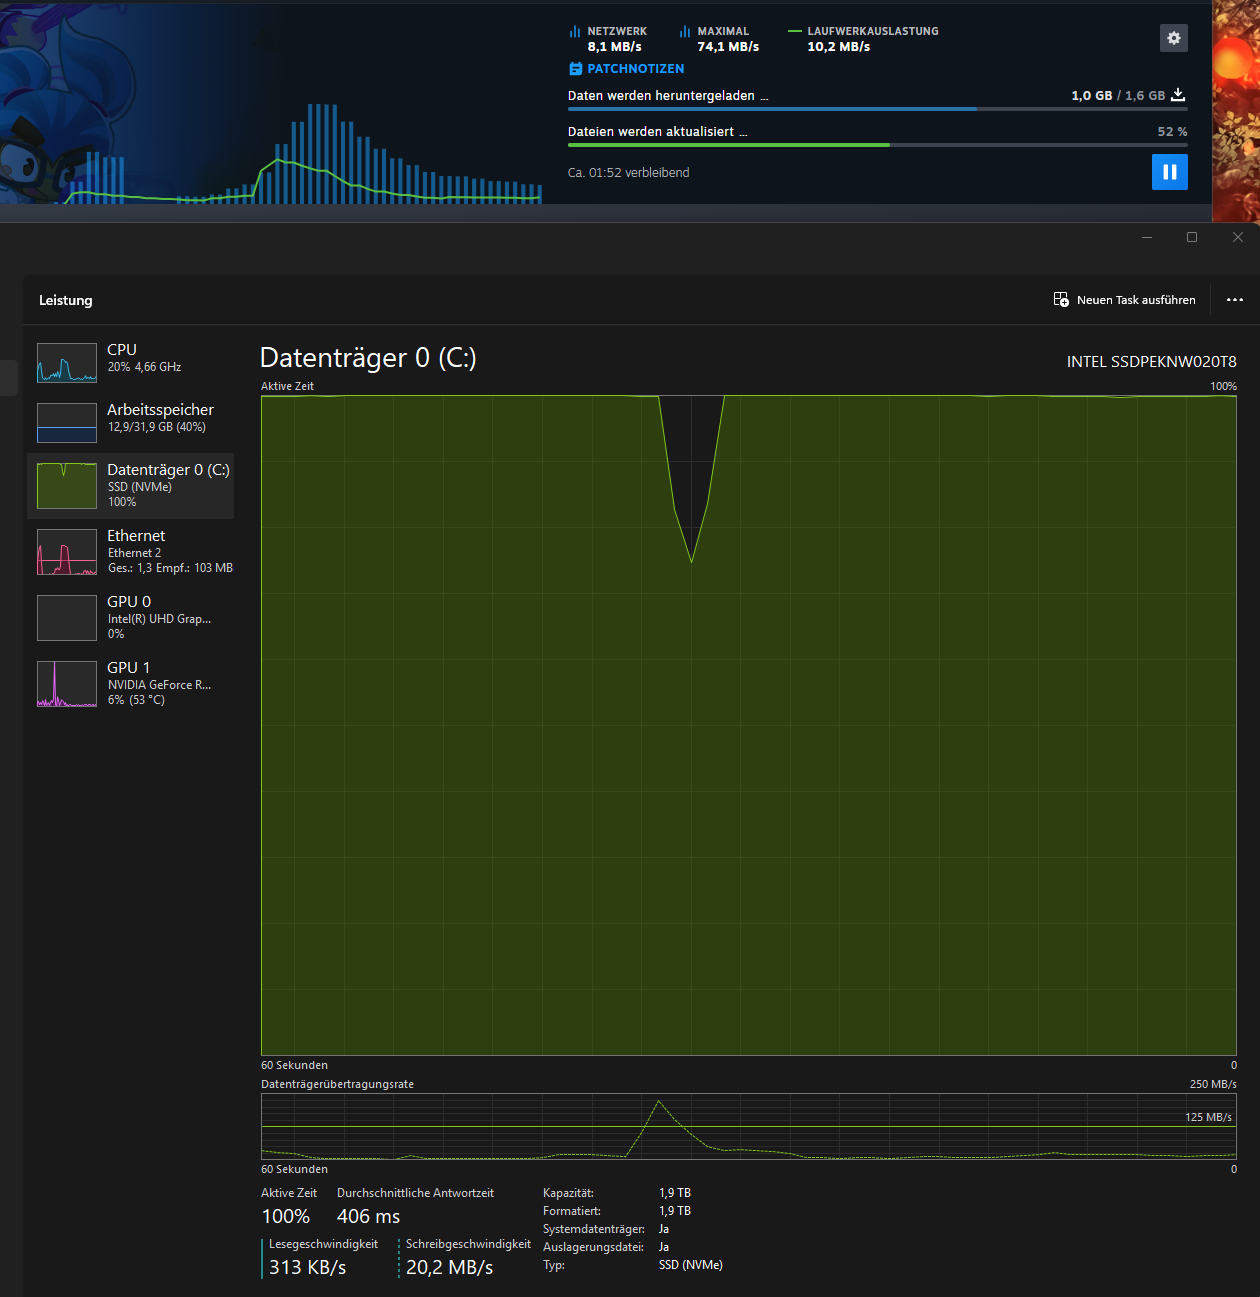Minimize the Task Manager window

tap(1147, 237)
